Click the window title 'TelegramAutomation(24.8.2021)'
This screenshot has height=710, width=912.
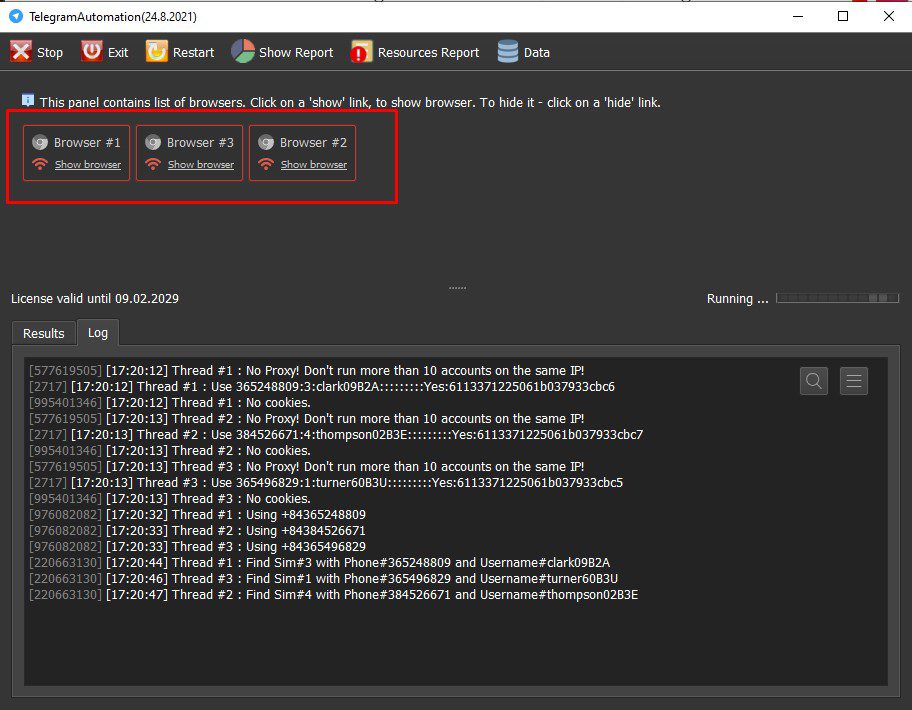point(113,17)
